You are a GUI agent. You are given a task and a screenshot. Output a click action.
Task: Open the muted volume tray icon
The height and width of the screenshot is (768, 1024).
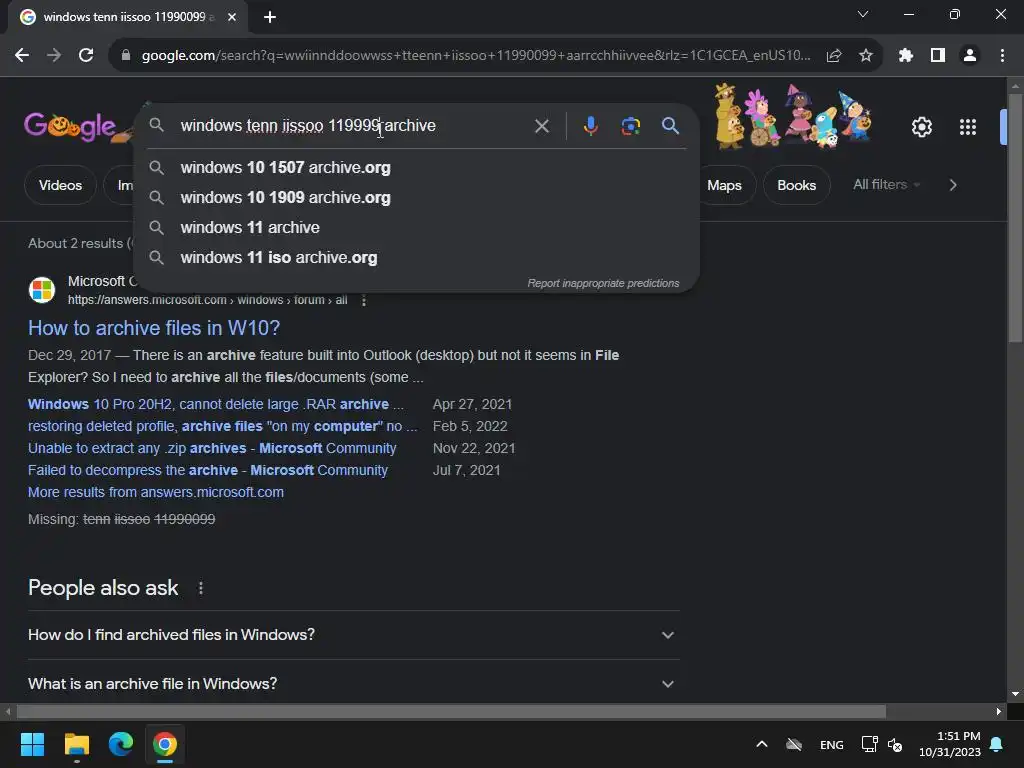[x=895, y=744]
